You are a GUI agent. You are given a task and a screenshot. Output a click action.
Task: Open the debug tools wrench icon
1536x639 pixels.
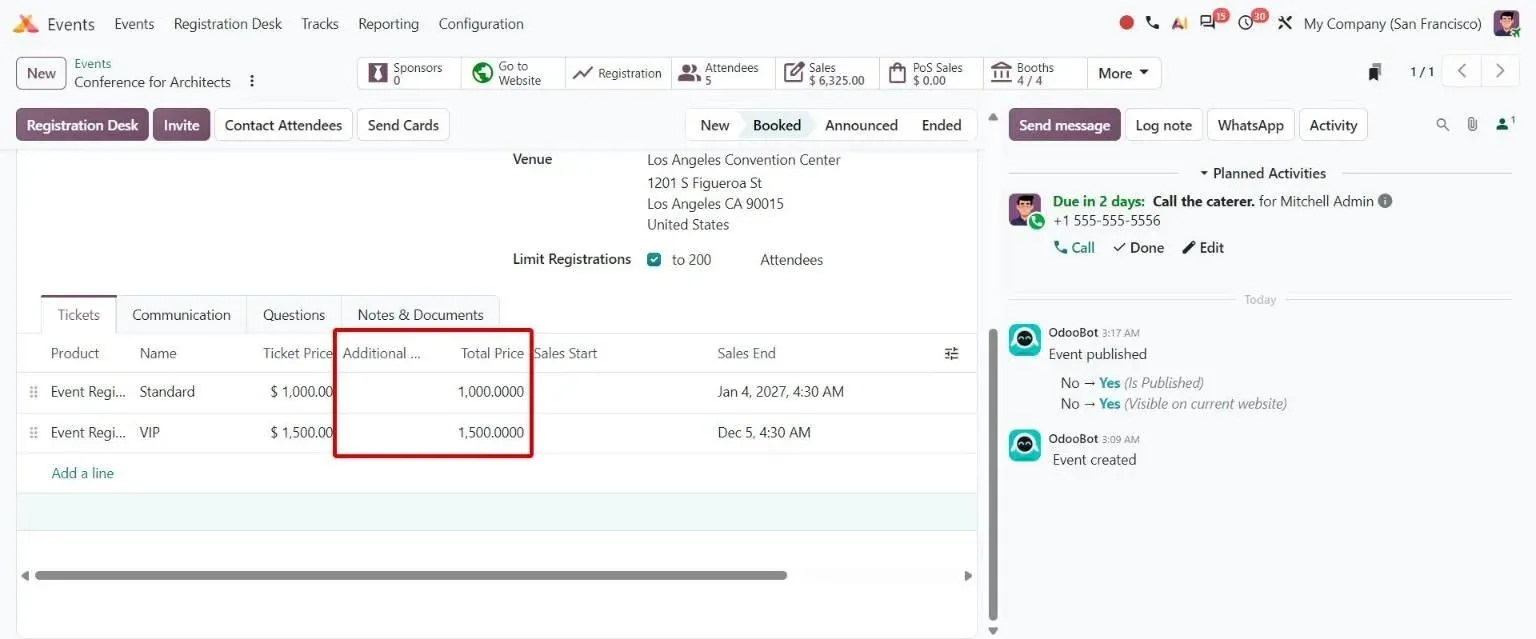[x=1285, y=23]
